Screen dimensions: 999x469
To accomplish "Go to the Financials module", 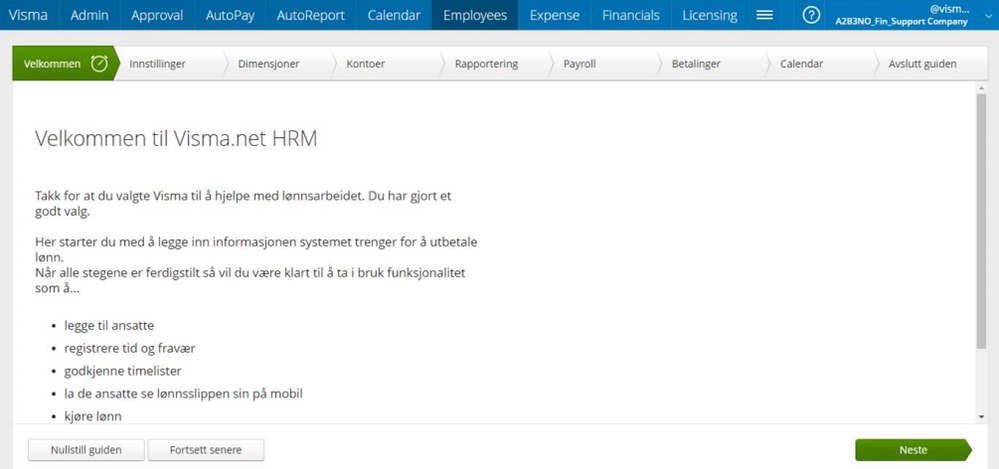I will coord(631,15).
